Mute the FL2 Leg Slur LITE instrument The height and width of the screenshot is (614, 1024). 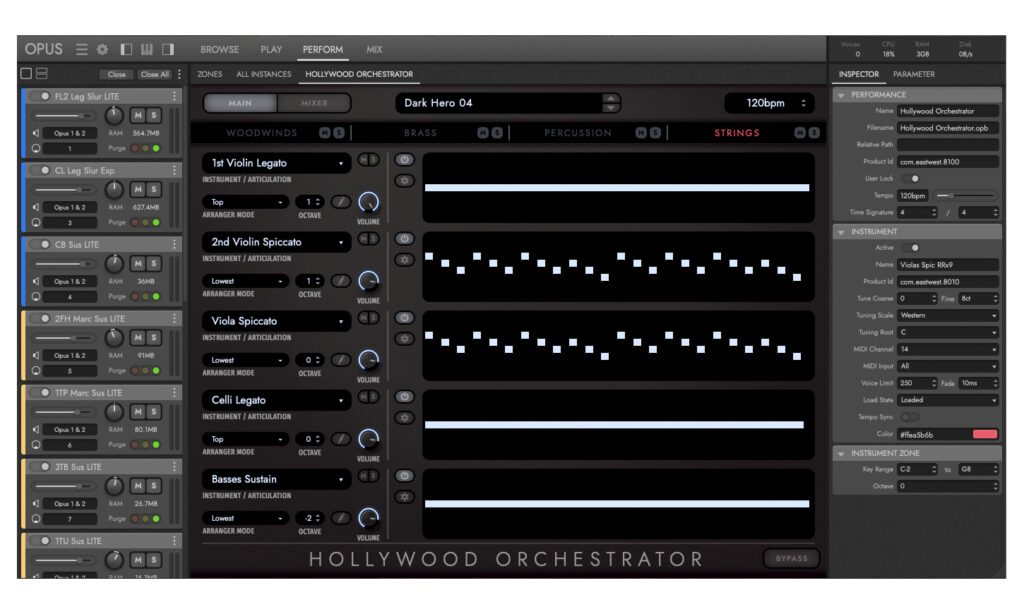point(138,116)
